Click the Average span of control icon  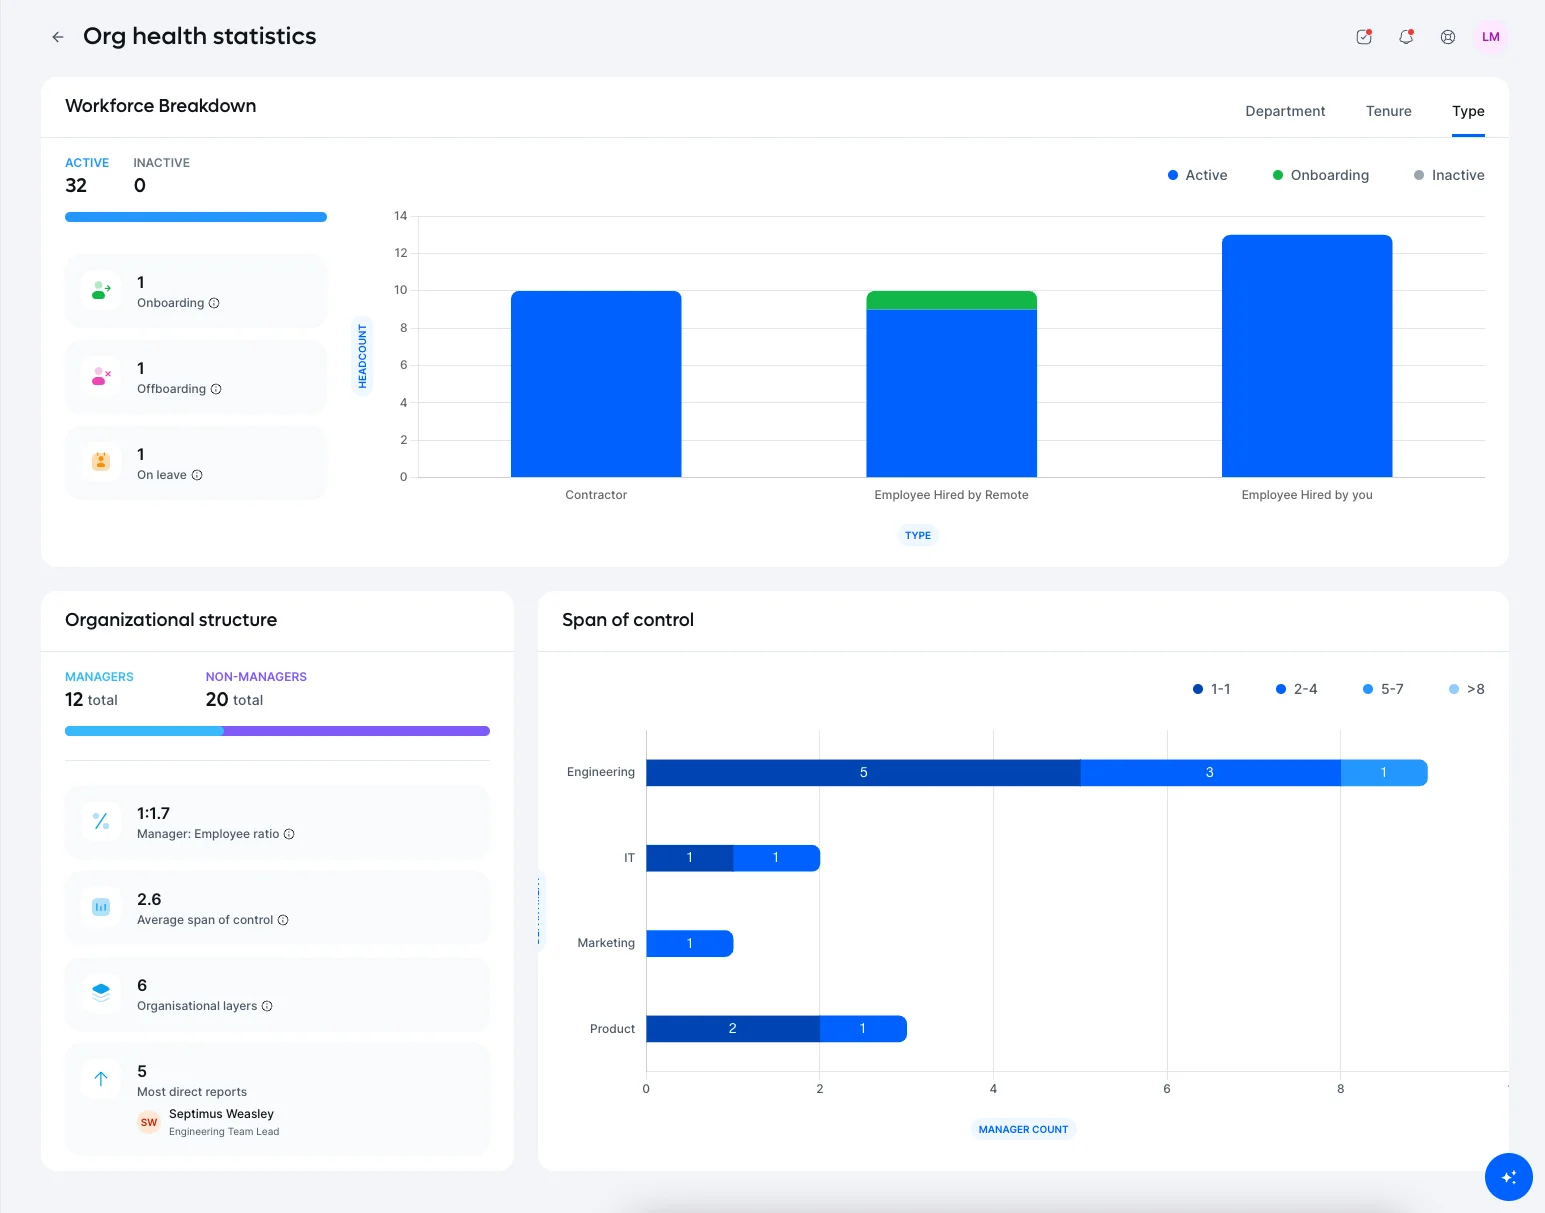click(x=101, y=907)
